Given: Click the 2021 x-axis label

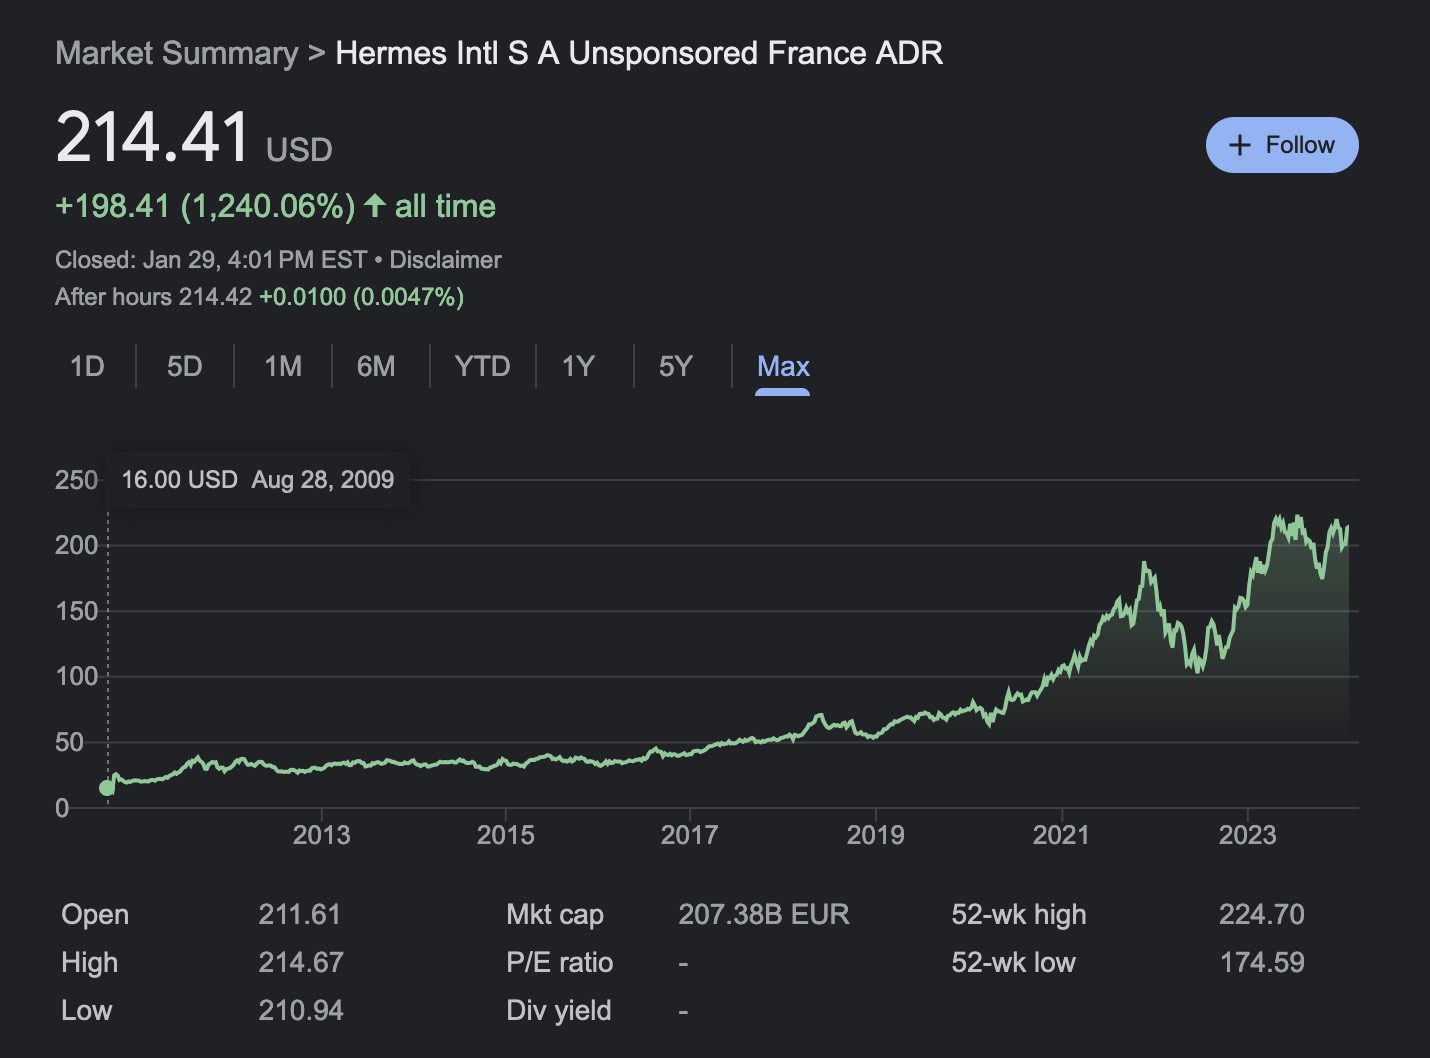Looking at the screenshot, I should click(x=1061, y=835).
